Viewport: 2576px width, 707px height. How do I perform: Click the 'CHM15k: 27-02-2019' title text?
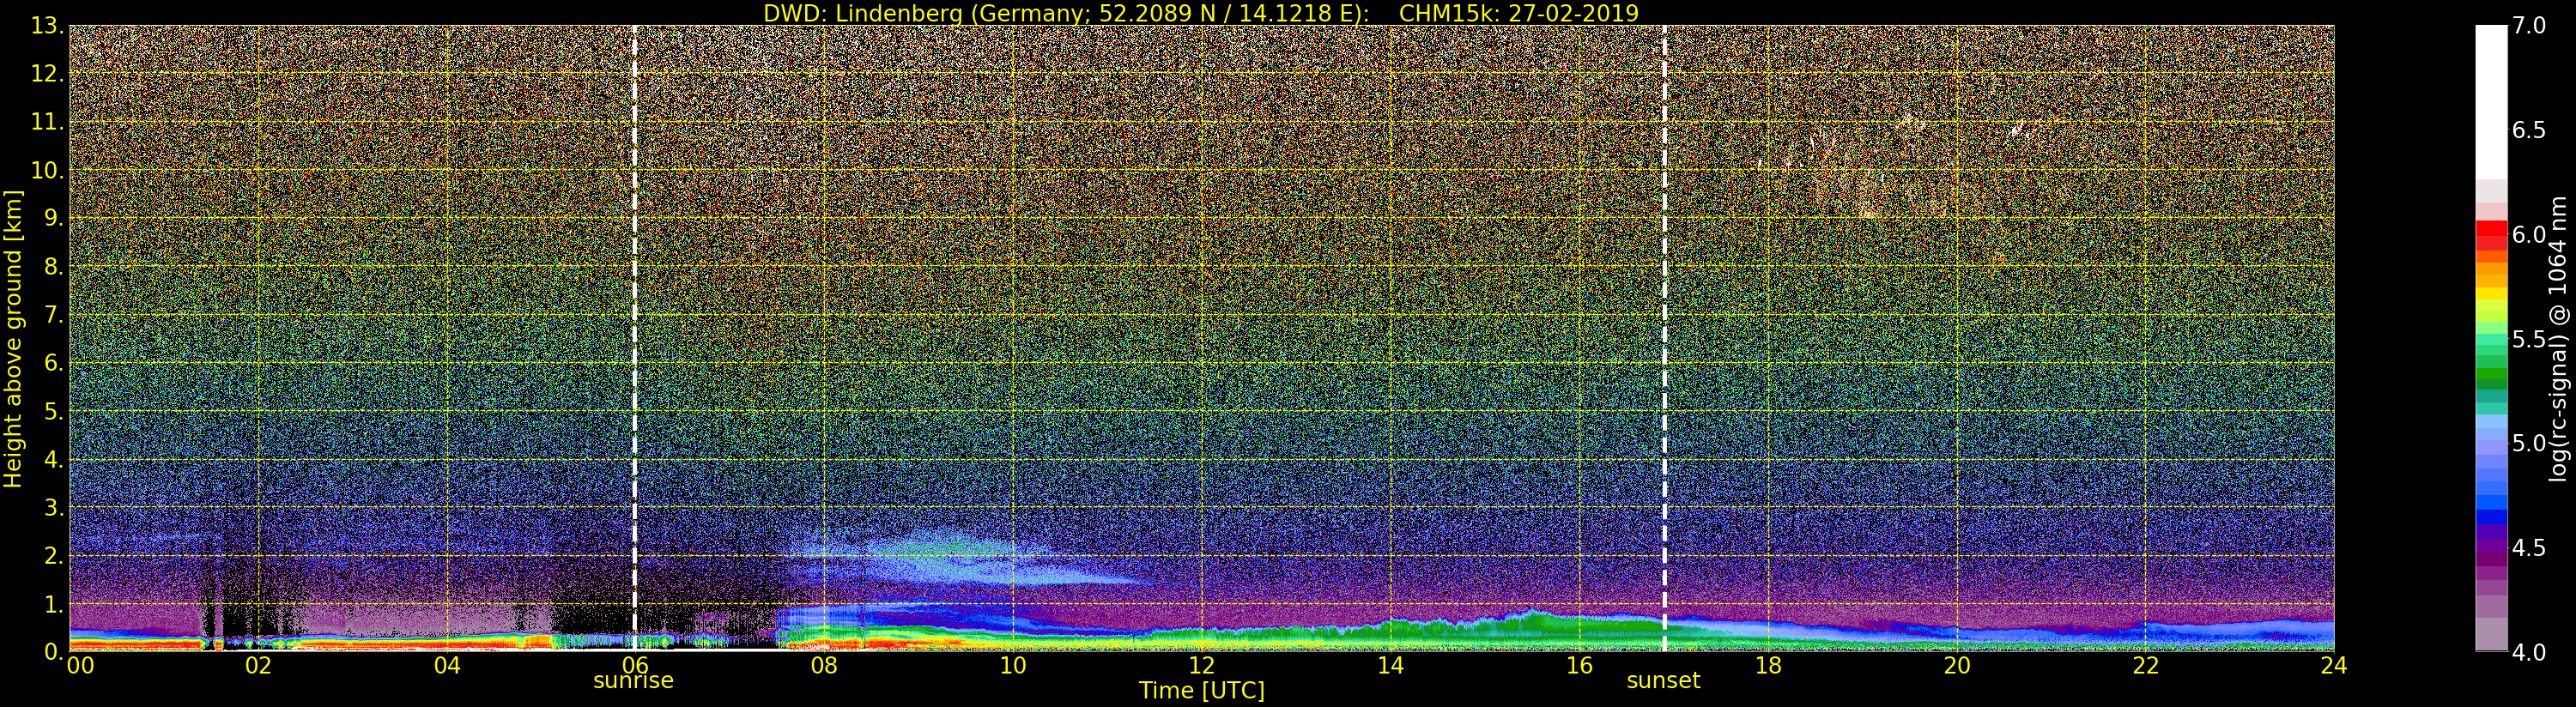[x=1519, y=13]
